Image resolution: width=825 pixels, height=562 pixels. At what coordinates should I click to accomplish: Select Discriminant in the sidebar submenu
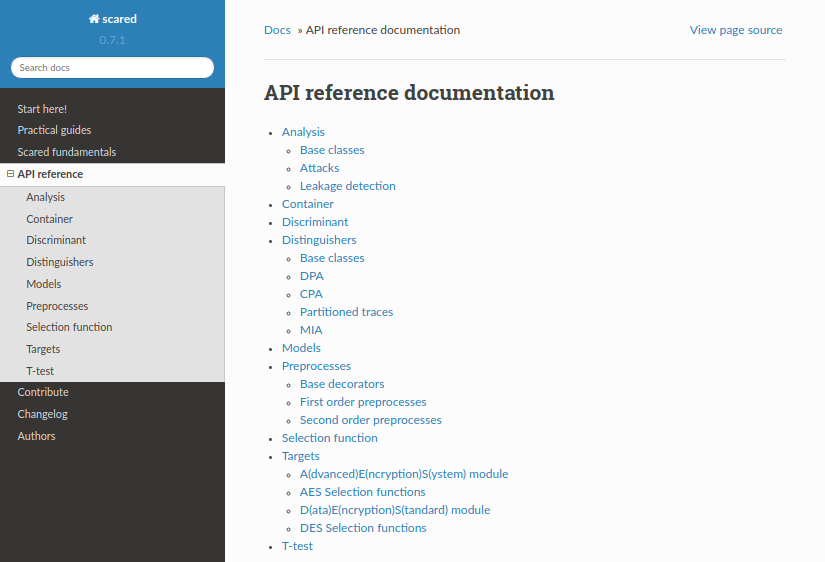tap(56, 240)
